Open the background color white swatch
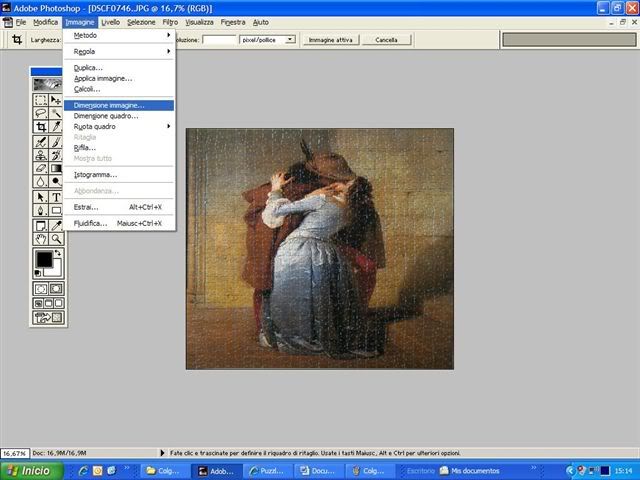The height and width of the screenshot is (480, 640). [x=56, y=270]
